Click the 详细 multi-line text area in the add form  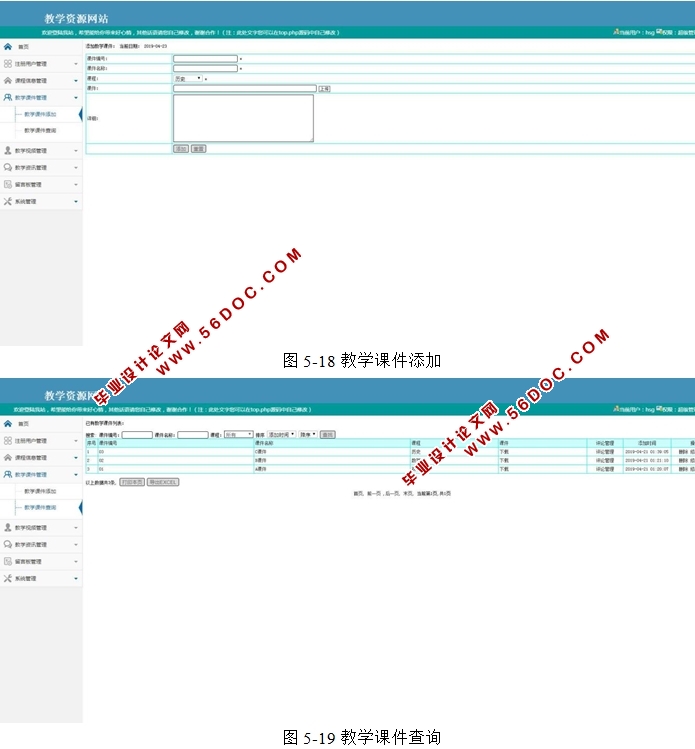[x=243, y=118]
